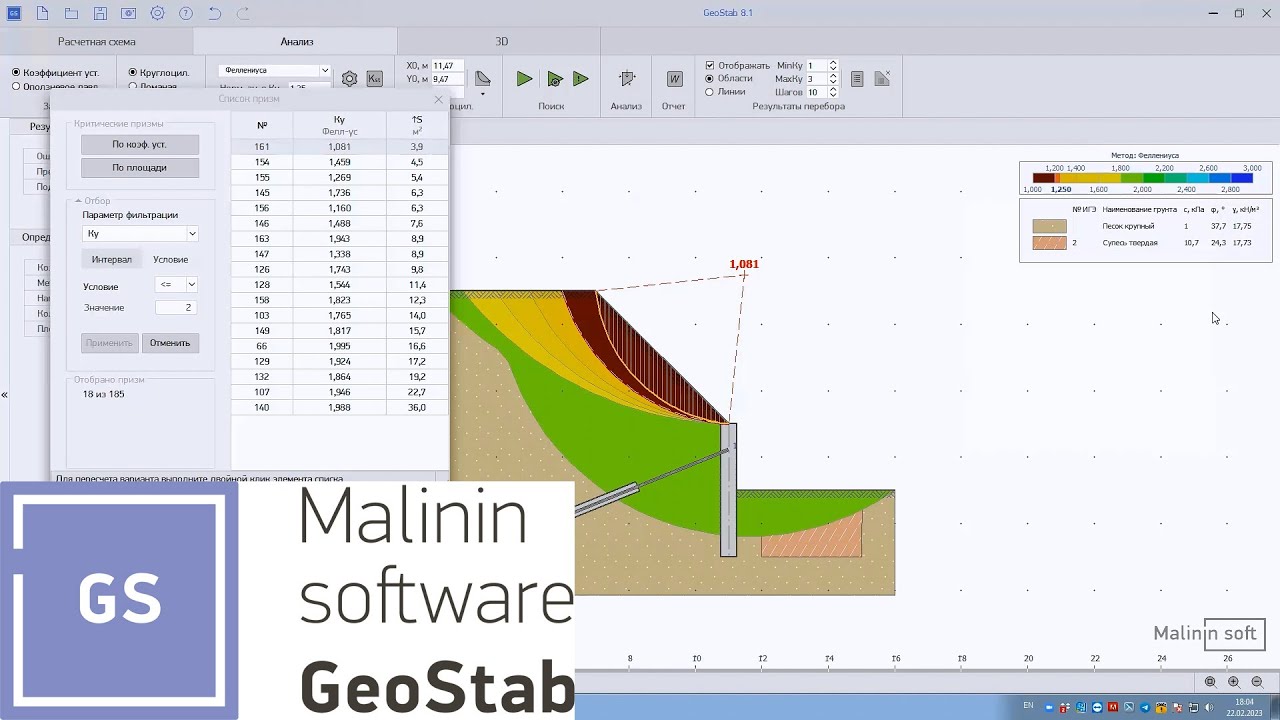Viewport: 1280px width, 720px height.
Task: Open program settings gear in title bar
Action: 158,13
